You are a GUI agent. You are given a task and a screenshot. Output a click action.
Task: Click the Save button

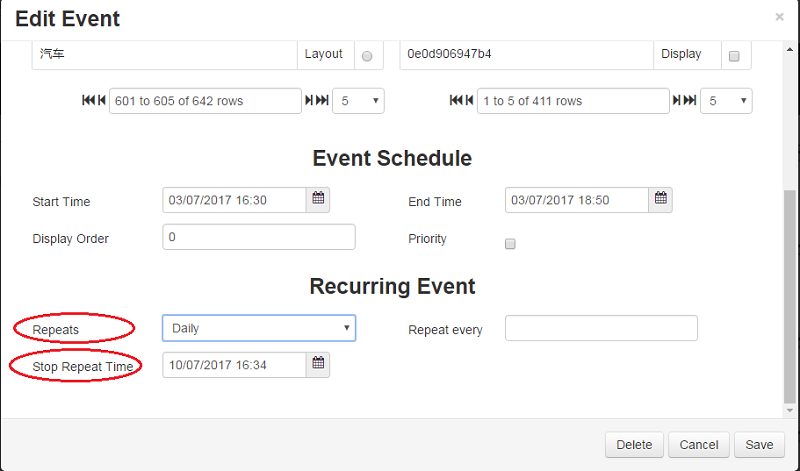(759, 445)
